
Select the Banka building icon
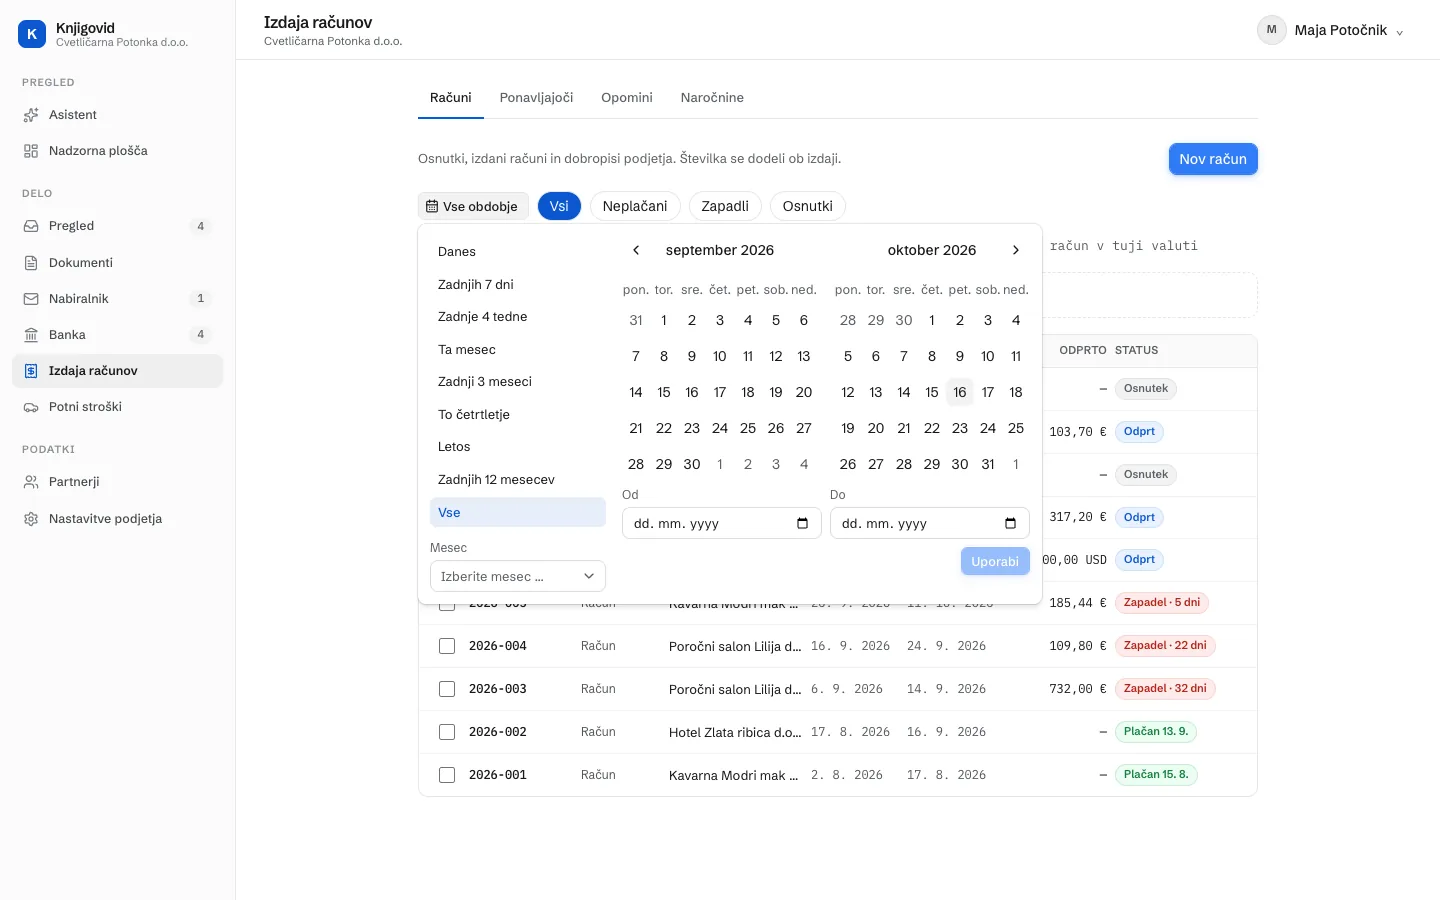[31, 335]
